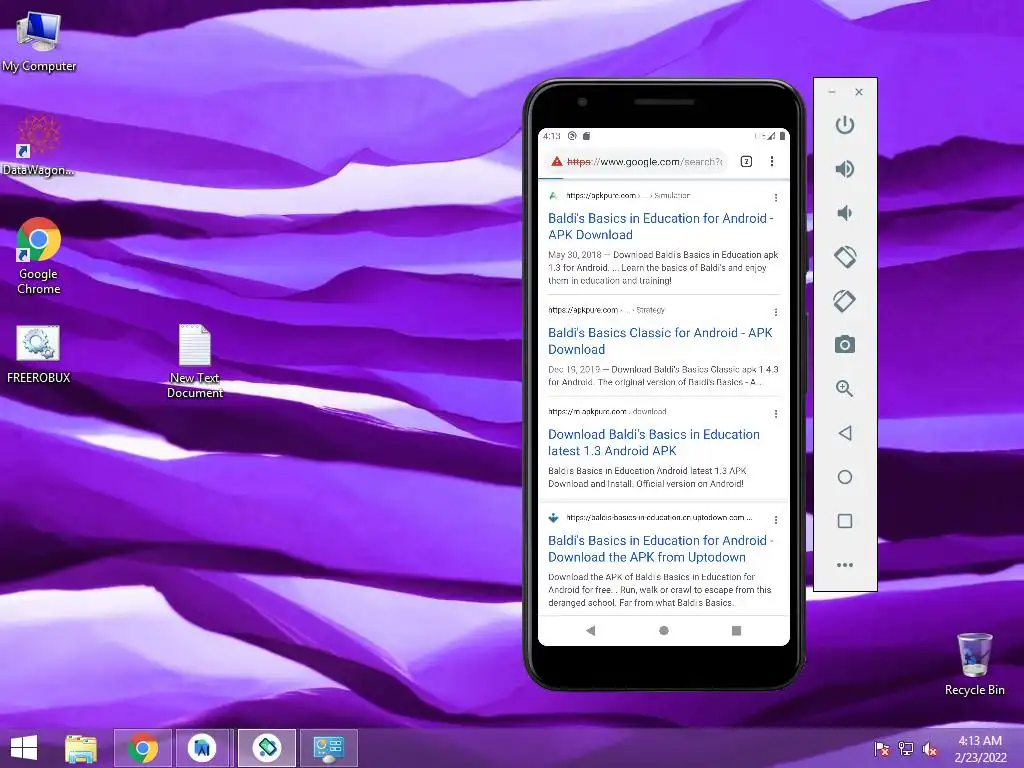Screen dimensions: 1024x768
Task: Activate the emulator zoom magnifier icon
Action: pos(844,389)
